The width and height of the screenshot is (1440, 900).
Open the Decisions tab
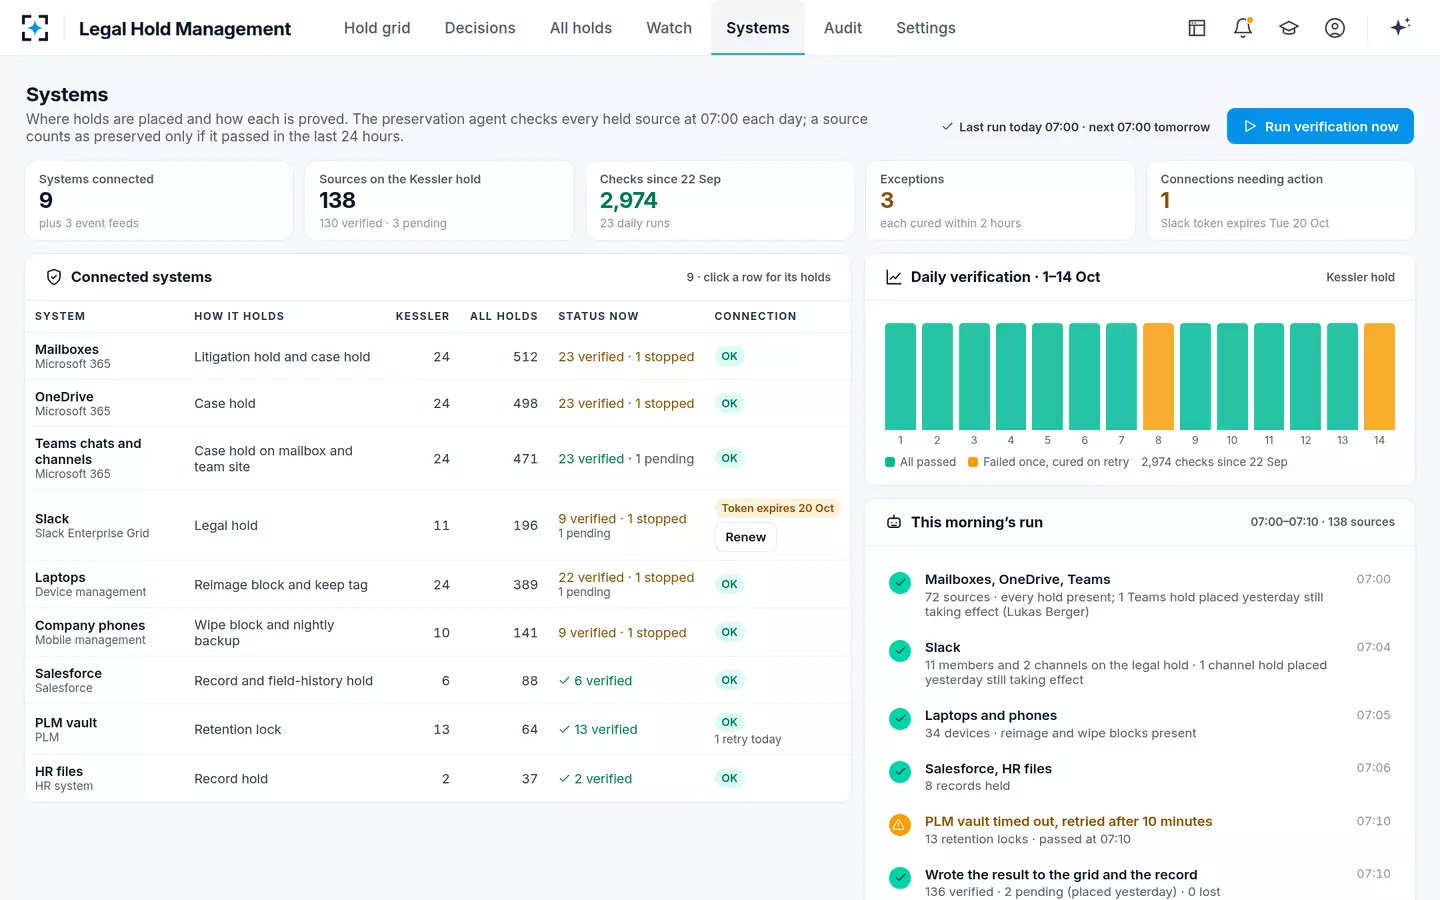(480, 28)
